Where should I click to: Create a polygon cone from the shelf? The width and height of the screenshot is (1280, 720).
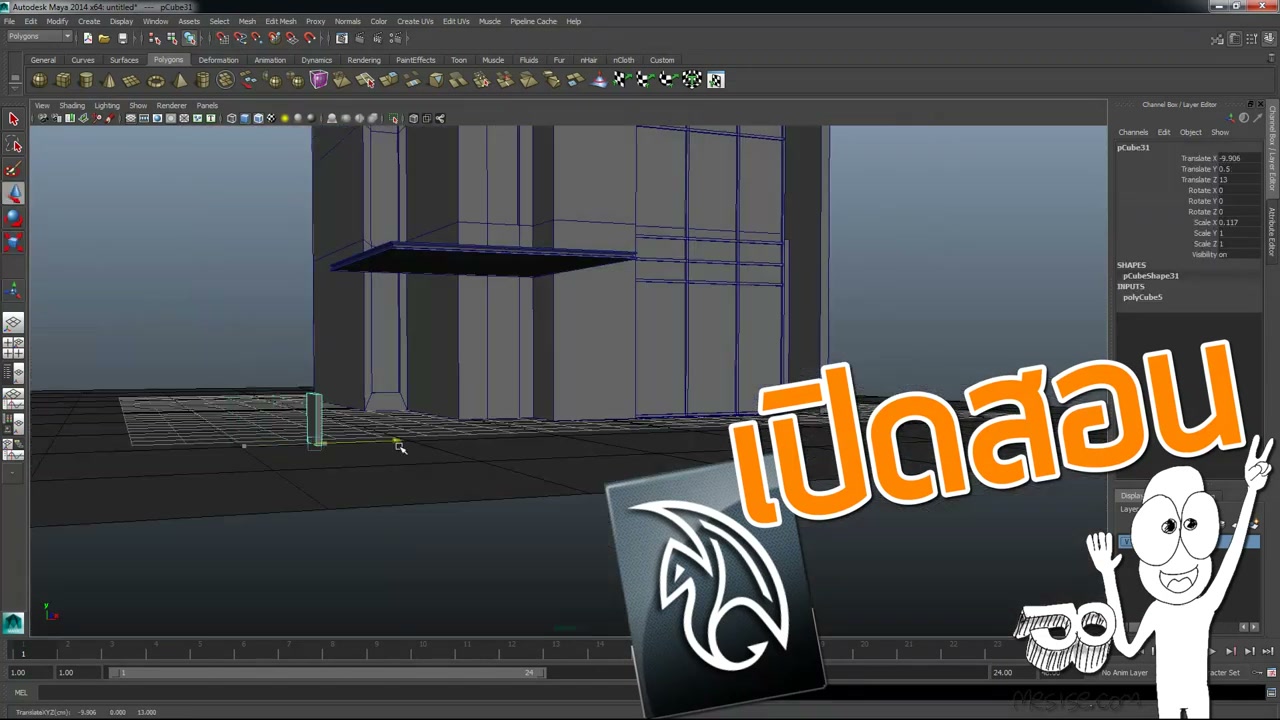[x=109, y=80]
